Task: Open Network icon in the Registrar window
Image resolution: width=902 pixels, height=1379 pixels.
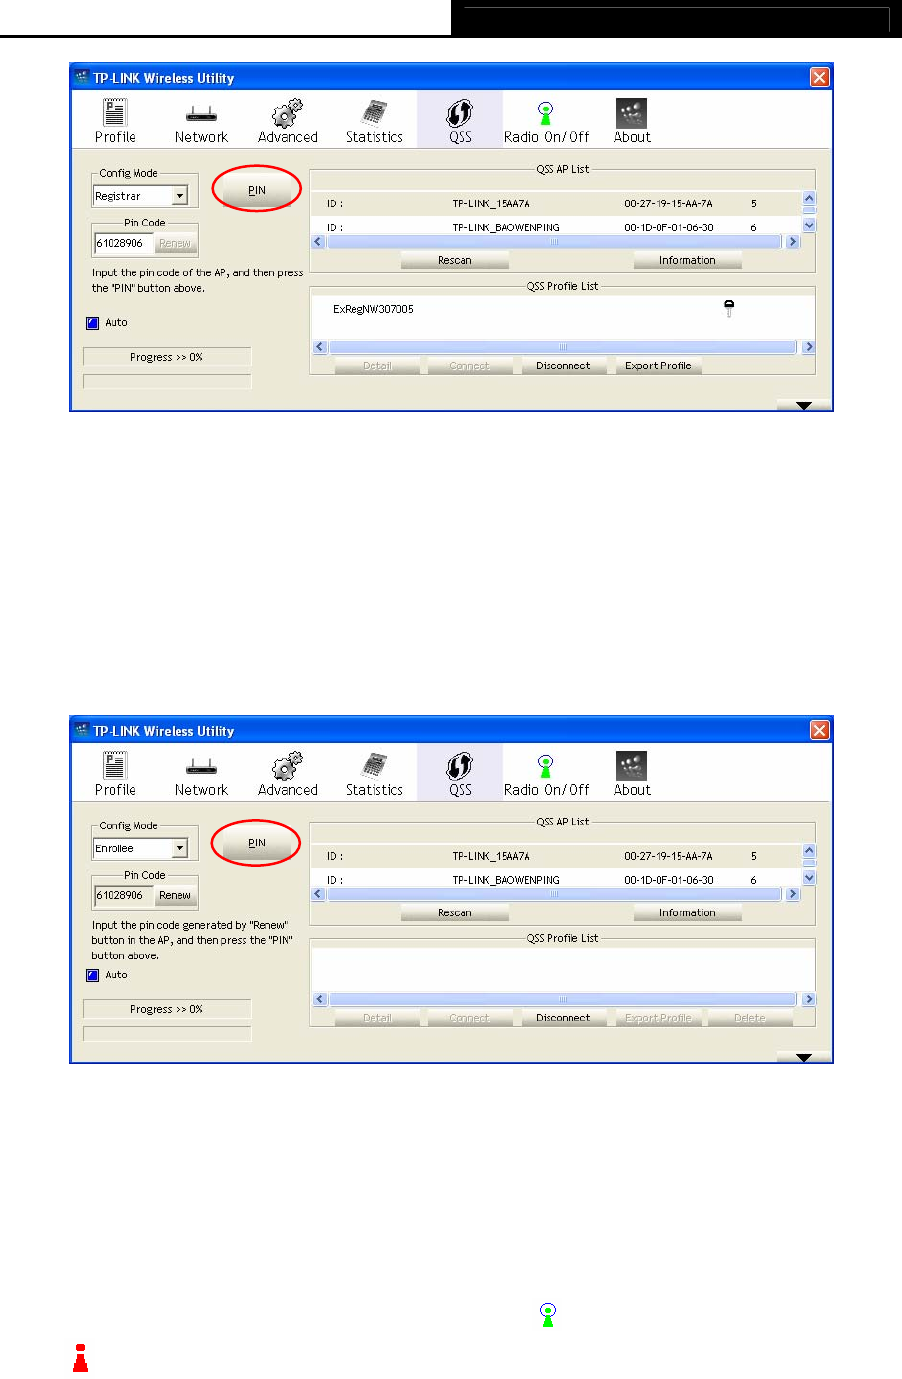Action: [x=202, y=115]
